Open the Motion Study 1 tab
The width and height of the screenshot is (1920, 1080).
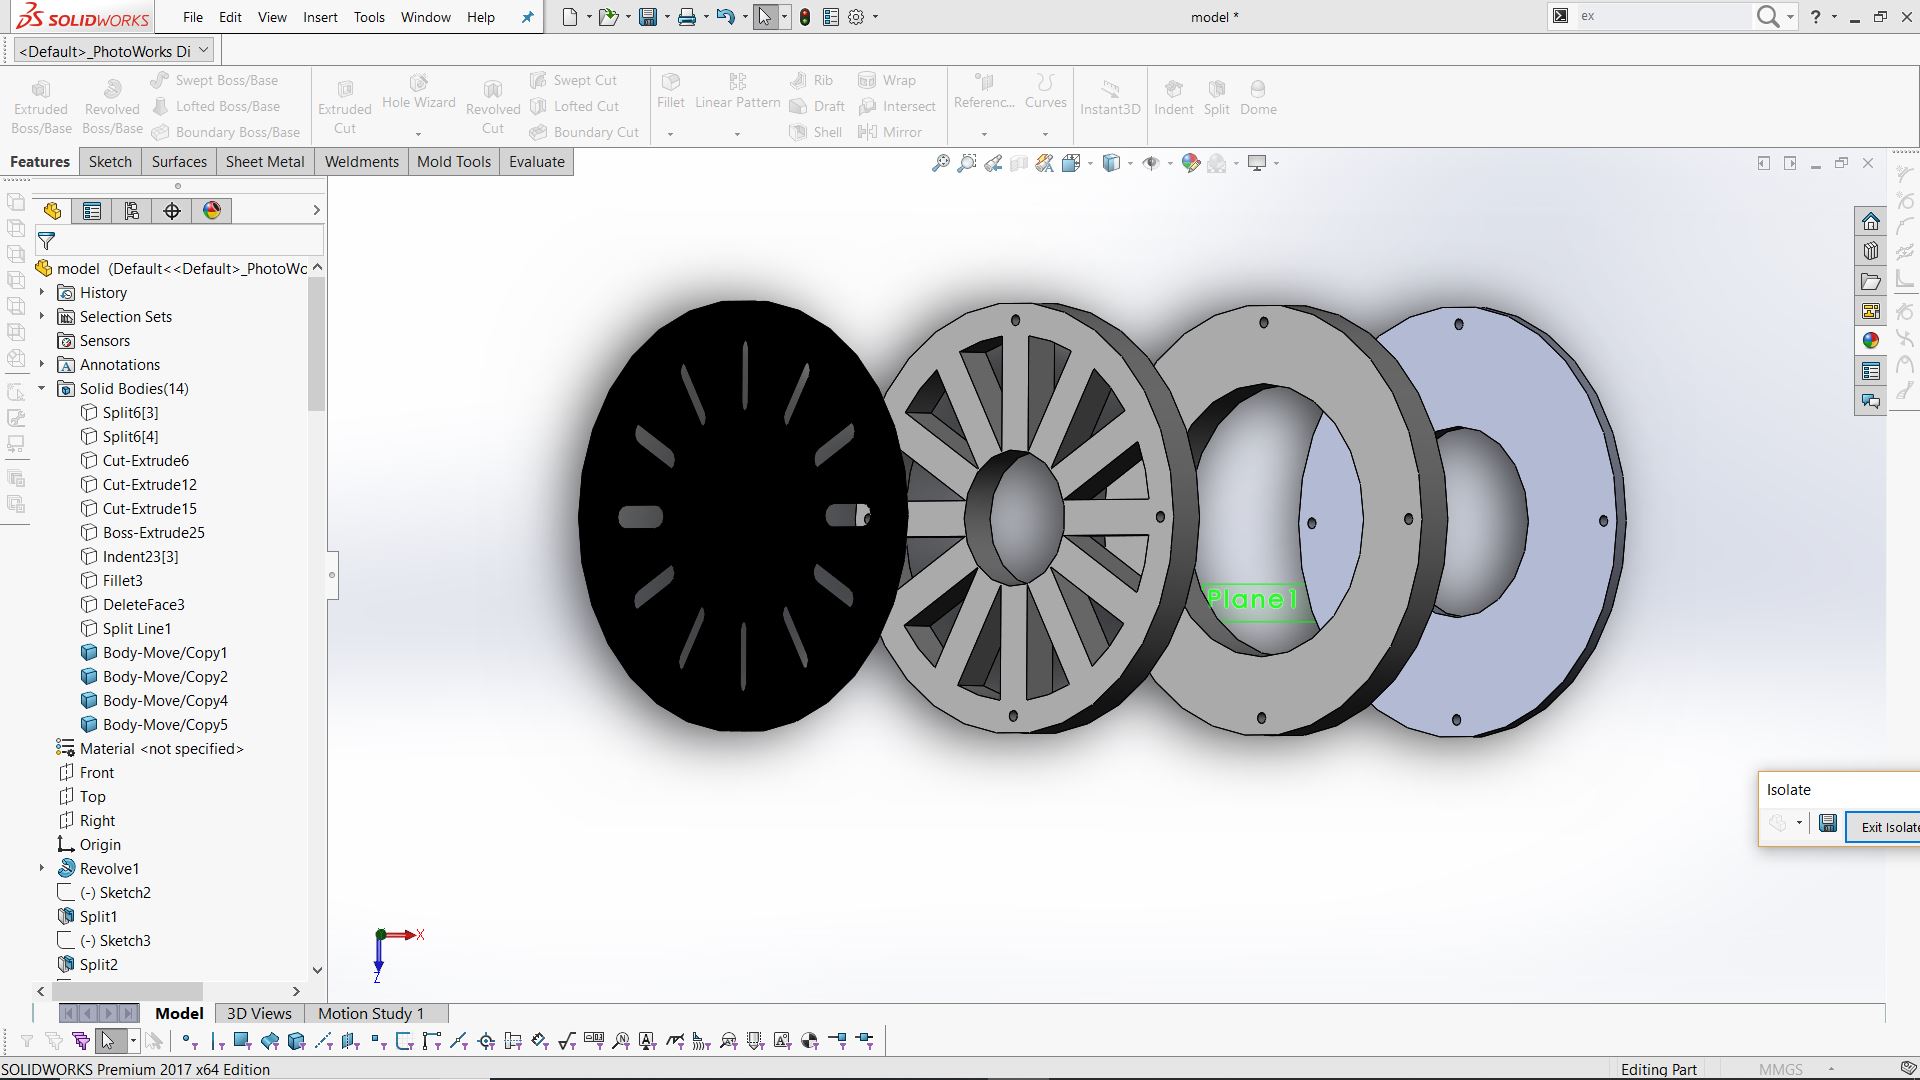(371, 1013)
